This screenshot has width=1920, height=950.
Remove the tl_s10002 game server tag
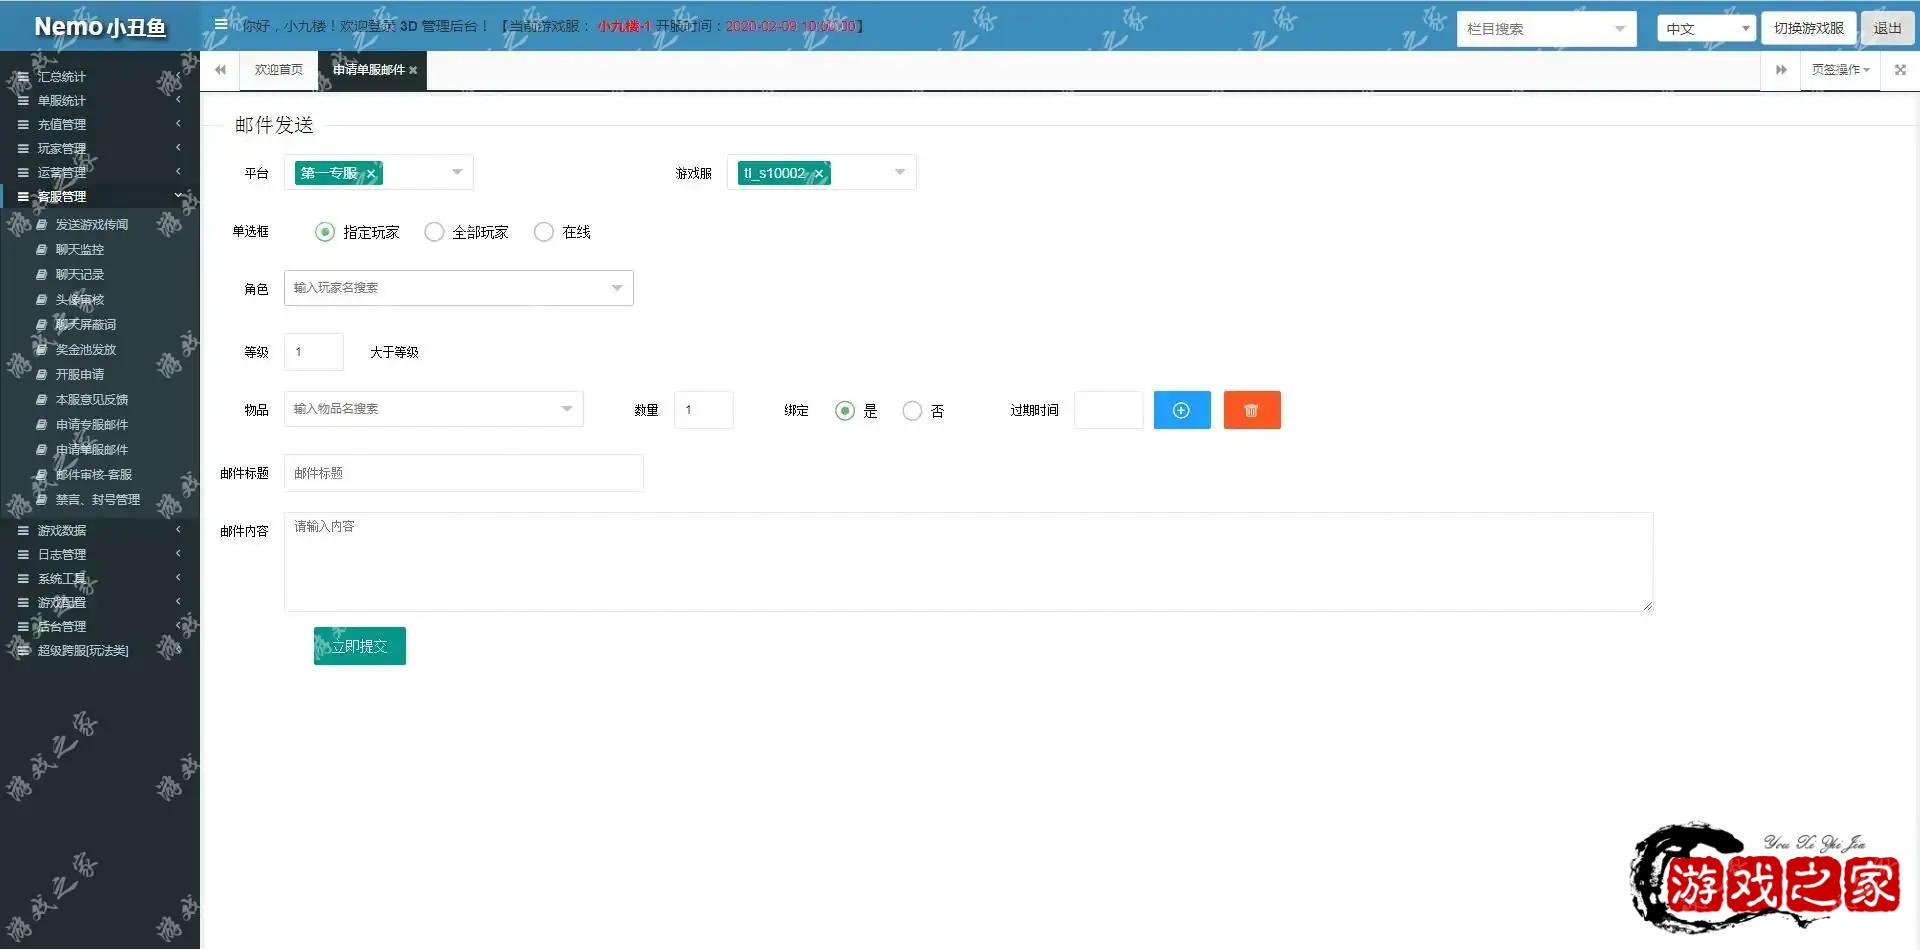point(819,174)
